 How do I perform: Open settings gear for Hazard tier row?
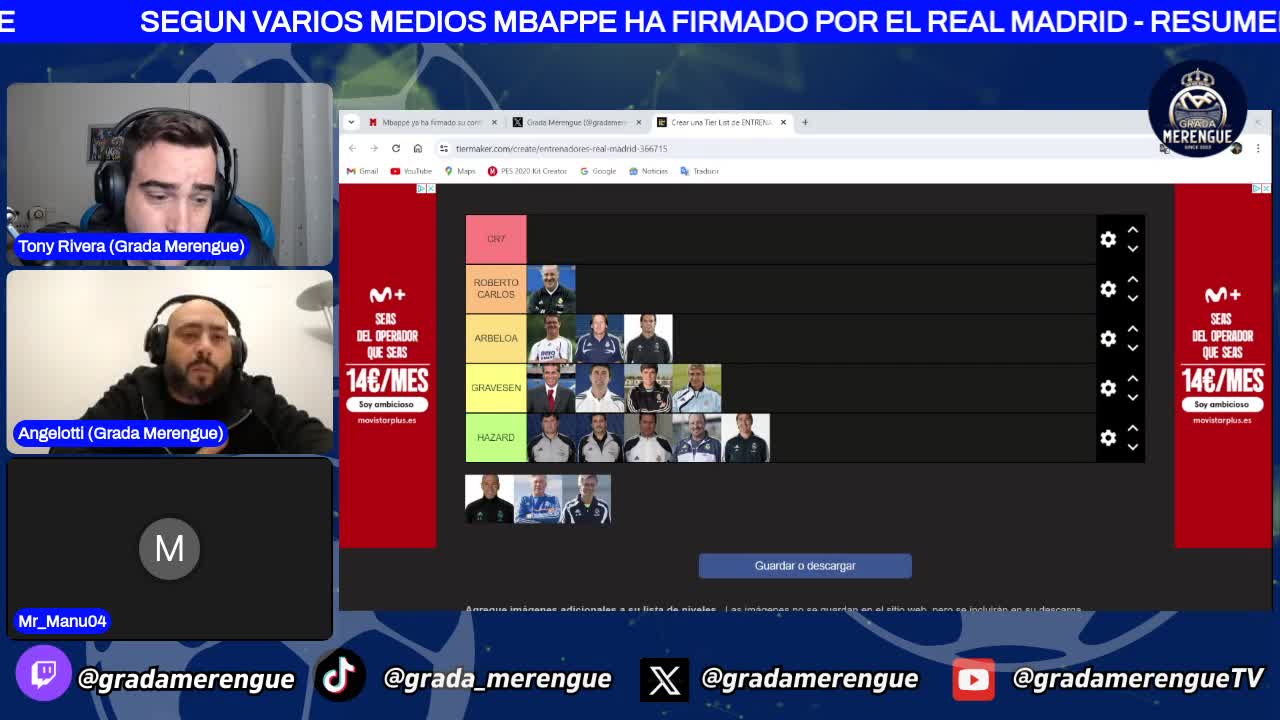tap(1108, 437)
